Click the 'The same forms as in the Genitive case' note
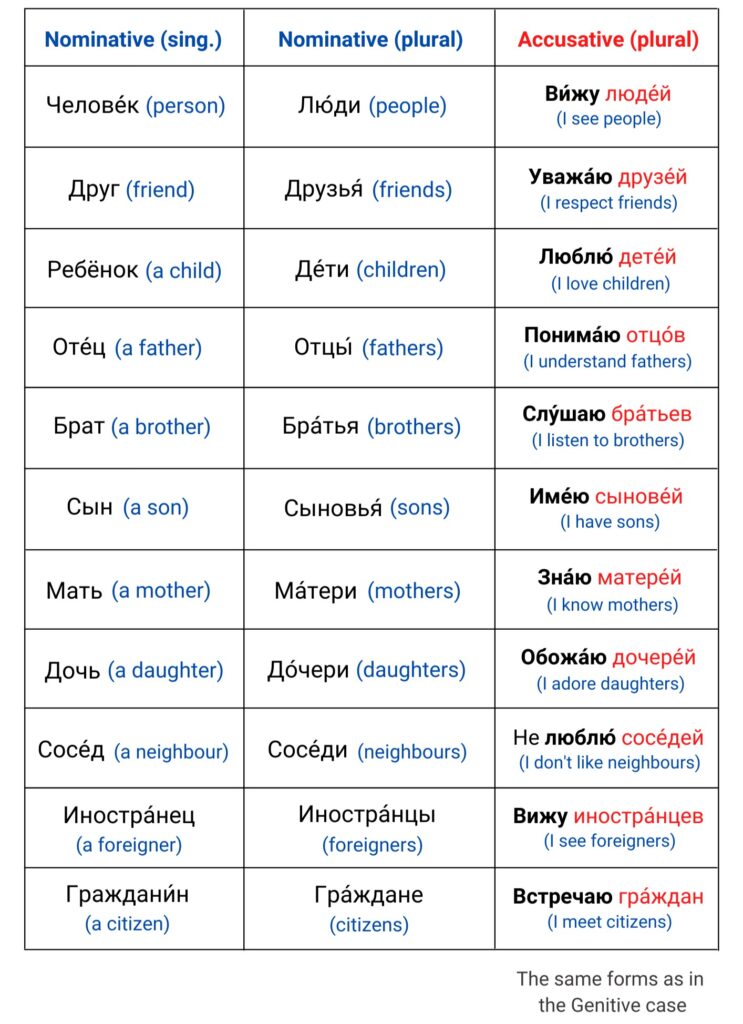The image size is (743, 1024). [x=602, y=991]
